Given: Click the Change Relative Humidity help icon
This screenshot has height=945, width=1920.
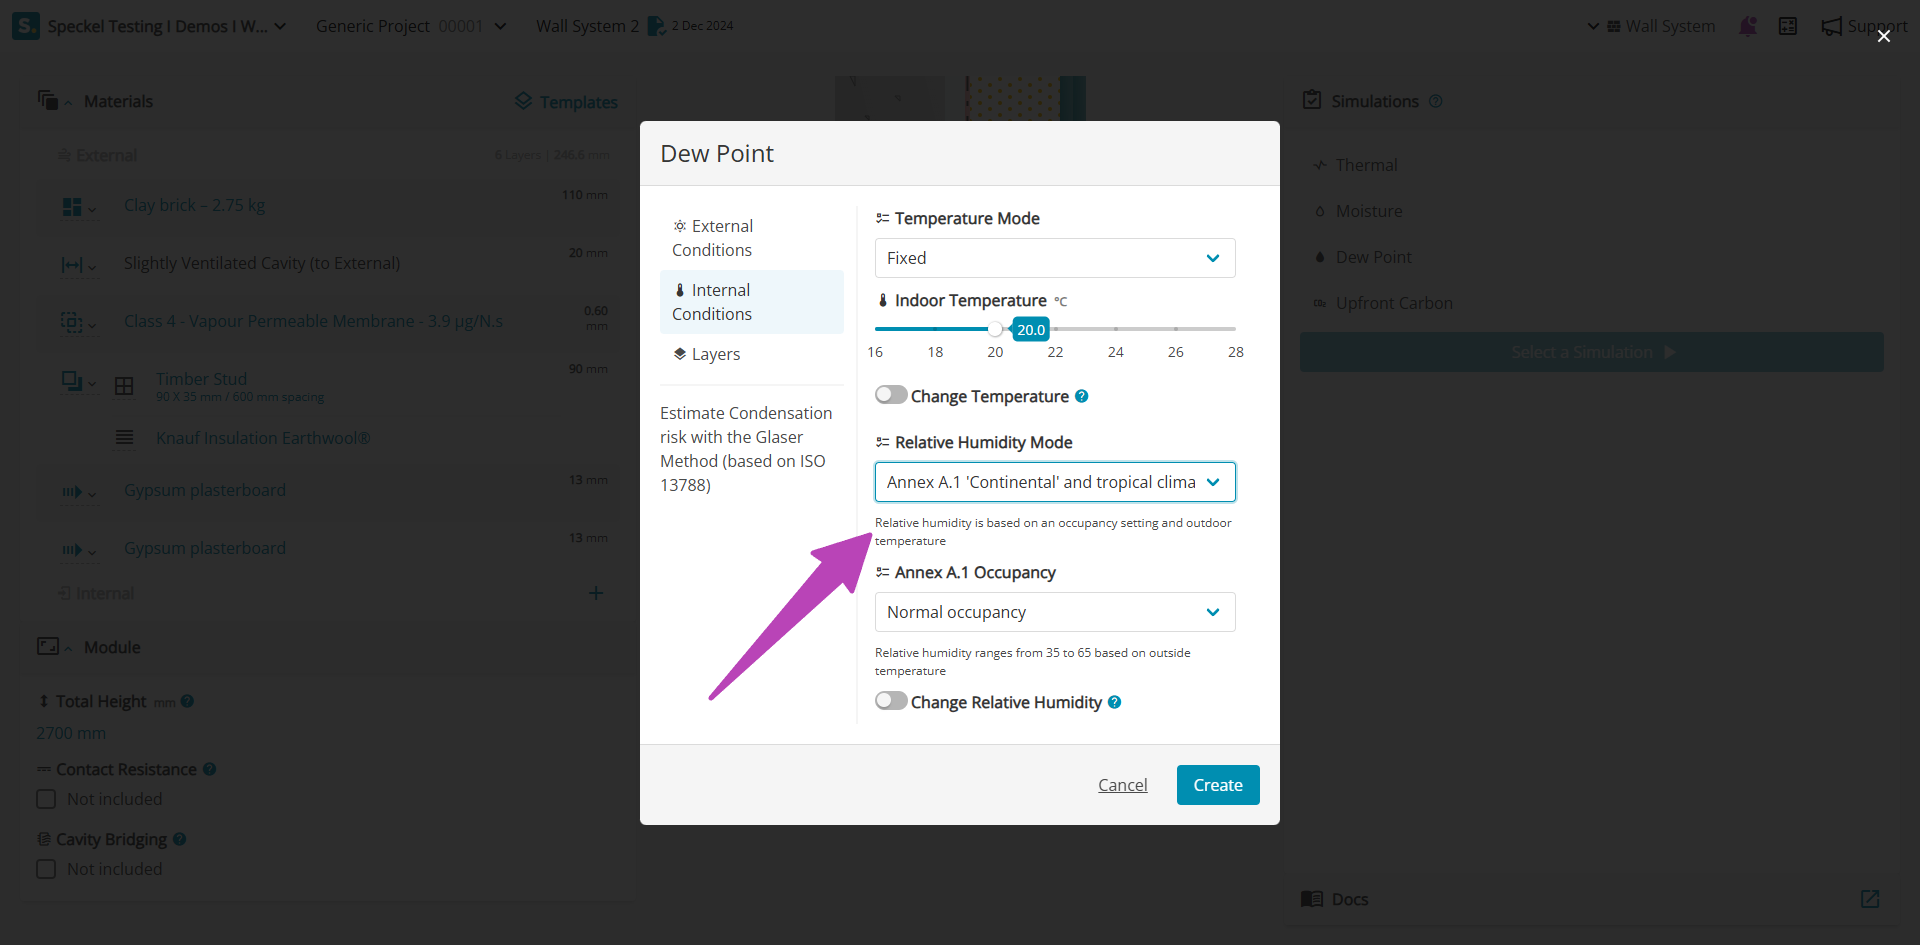Looking at the screenshot, I should 1114,702.
